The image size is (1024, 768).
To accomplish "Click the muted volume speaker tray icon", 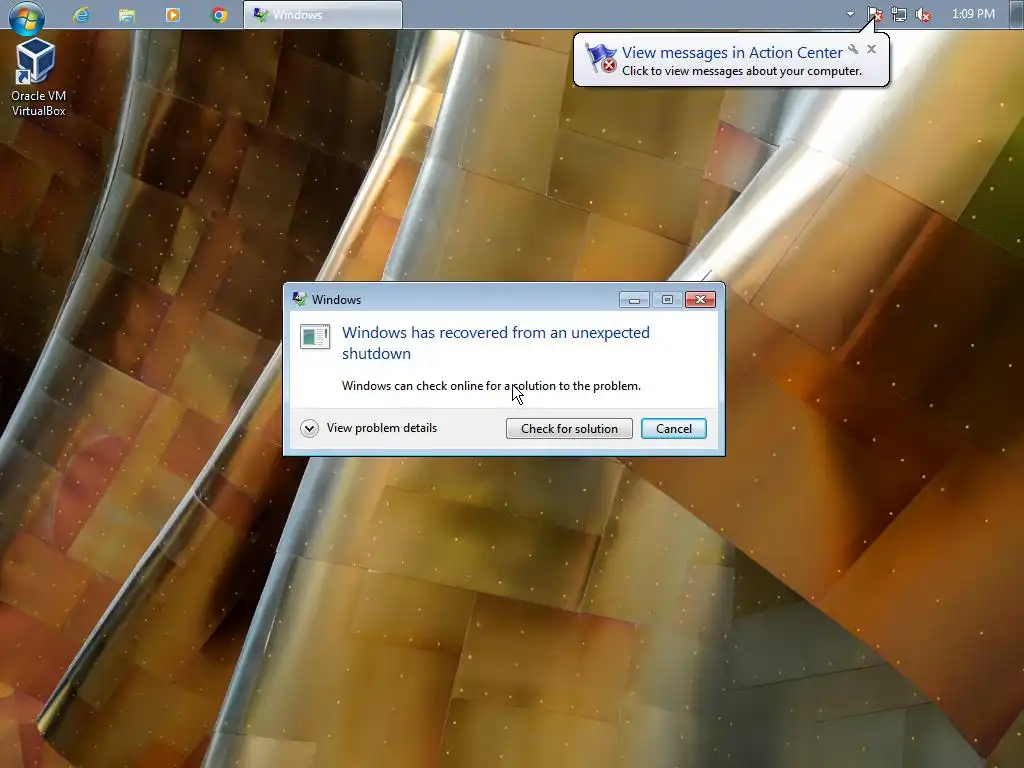I will (923, 14).
